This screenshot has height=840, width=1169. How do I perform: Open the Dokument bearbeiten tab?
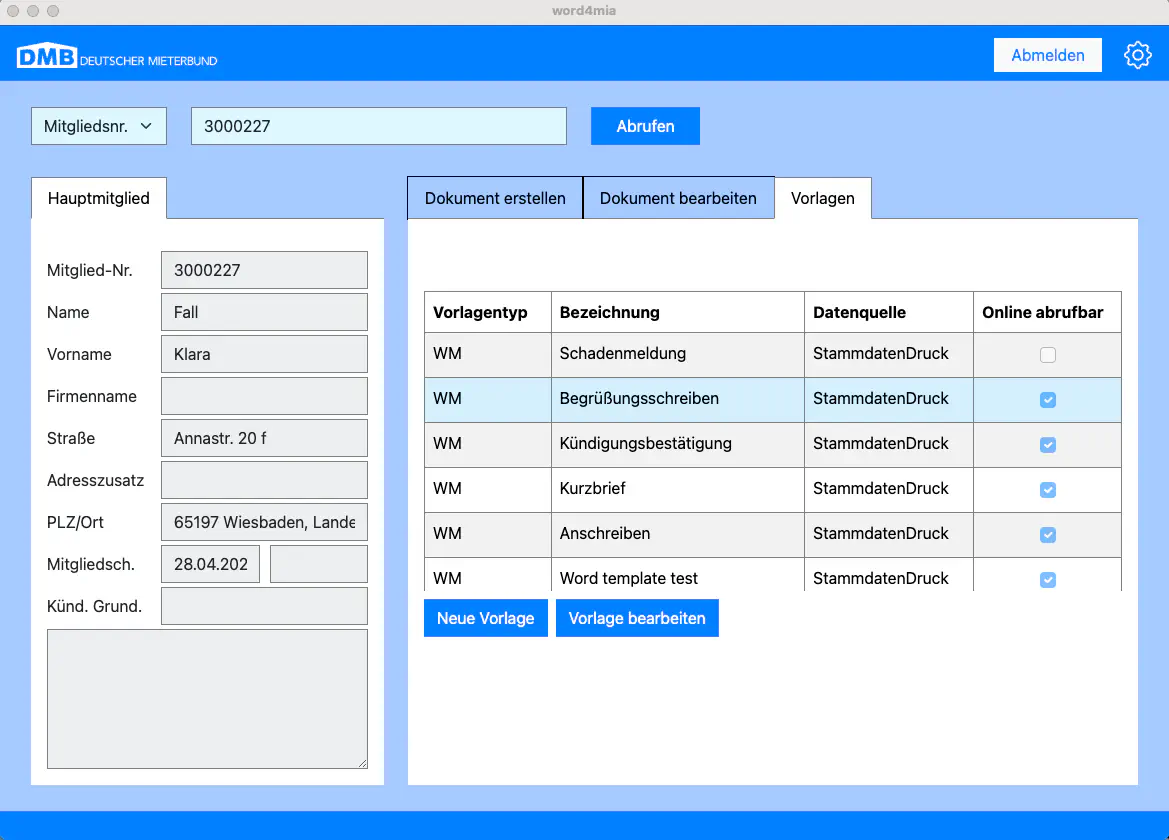click(678, 198)
